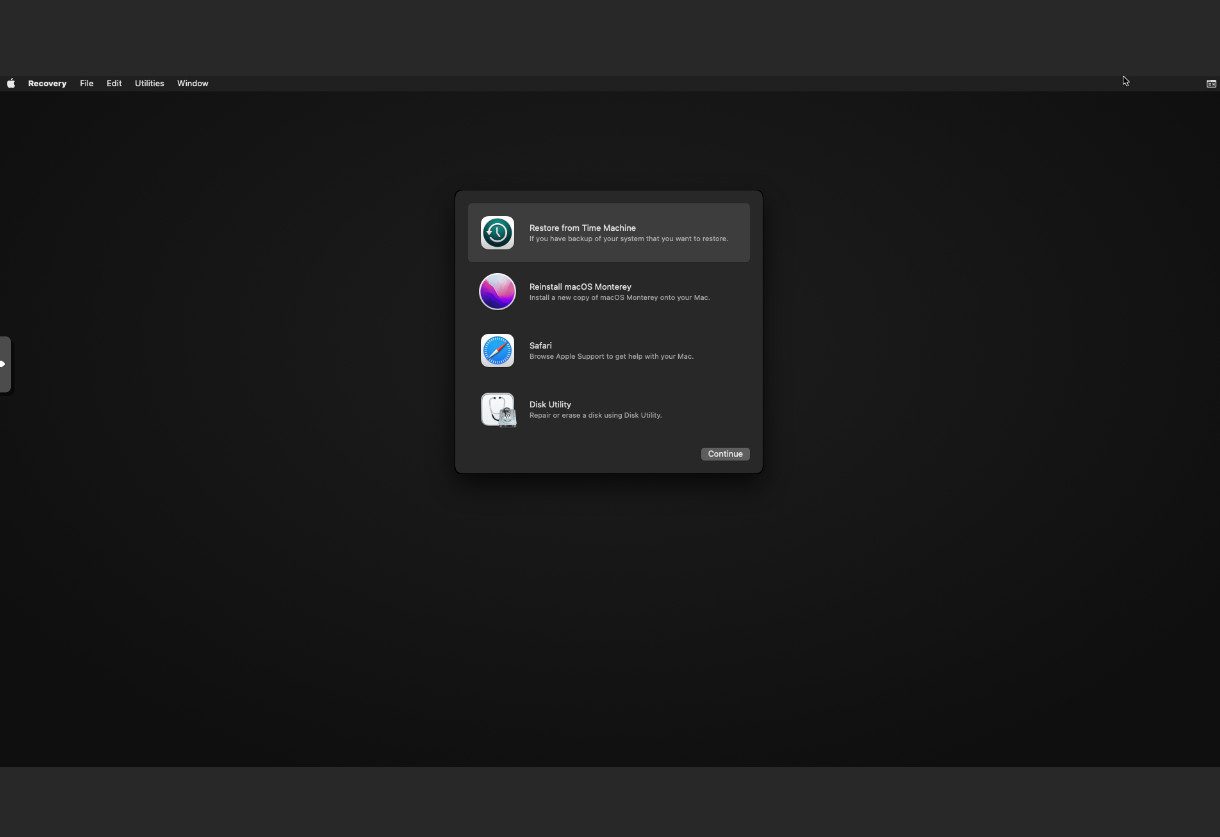Open the Apple logo menu
The width and height of the screenshot is (1220, 837).
(x=11, y=84)
